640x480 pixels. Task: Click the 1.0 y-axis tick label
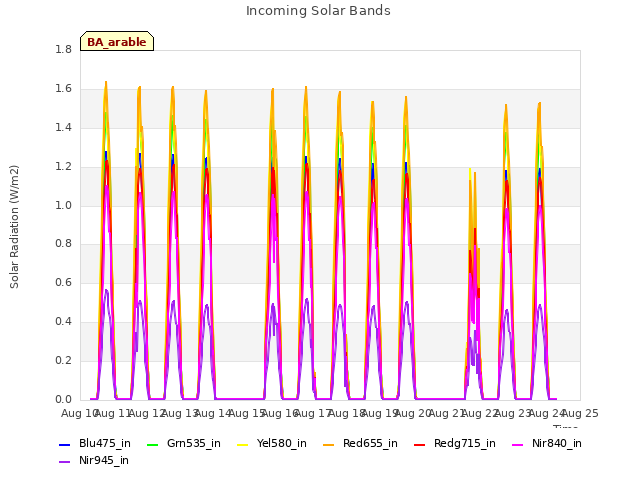click(x=63, y=206)
